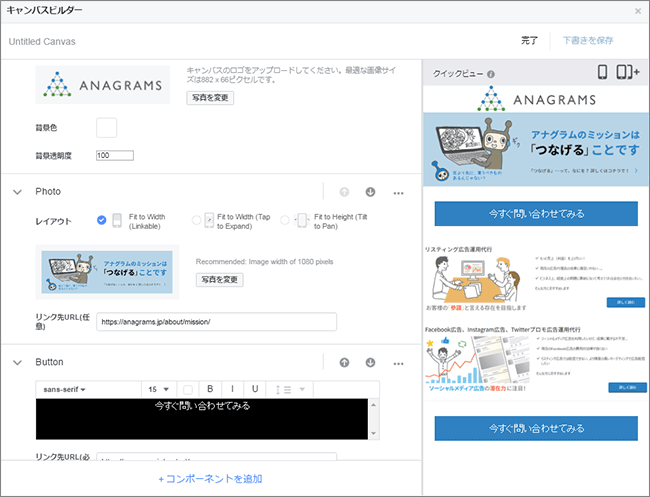Image resolution: width=650 pixels, height=497 pixels.
Task: Click the Untitled Canvas title field
Action: [42, 41]
